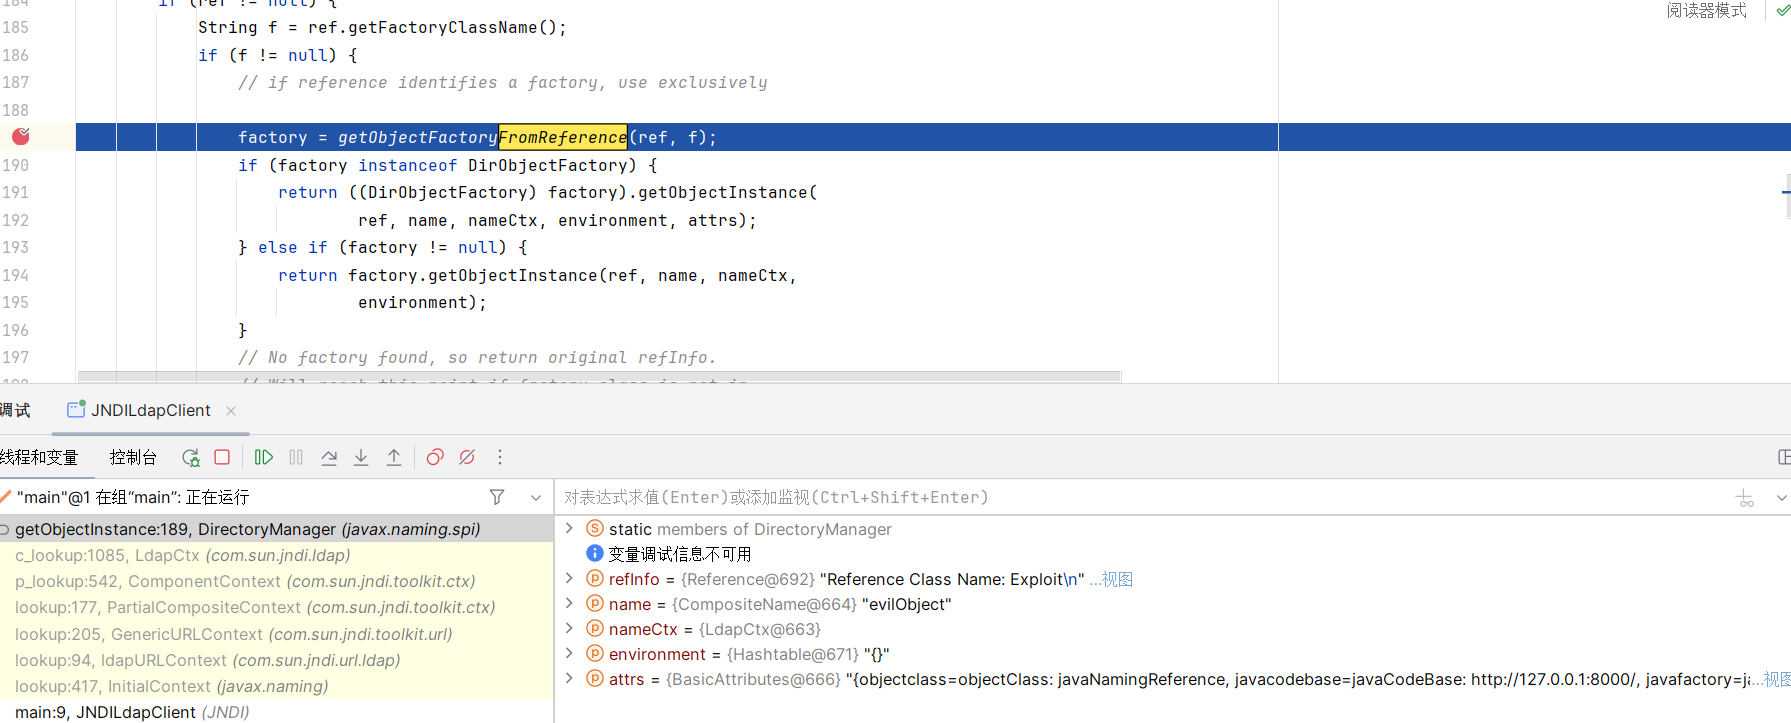Open expression history dropdown
This screenshot has width=1791, height=723.
[1781, 497]
